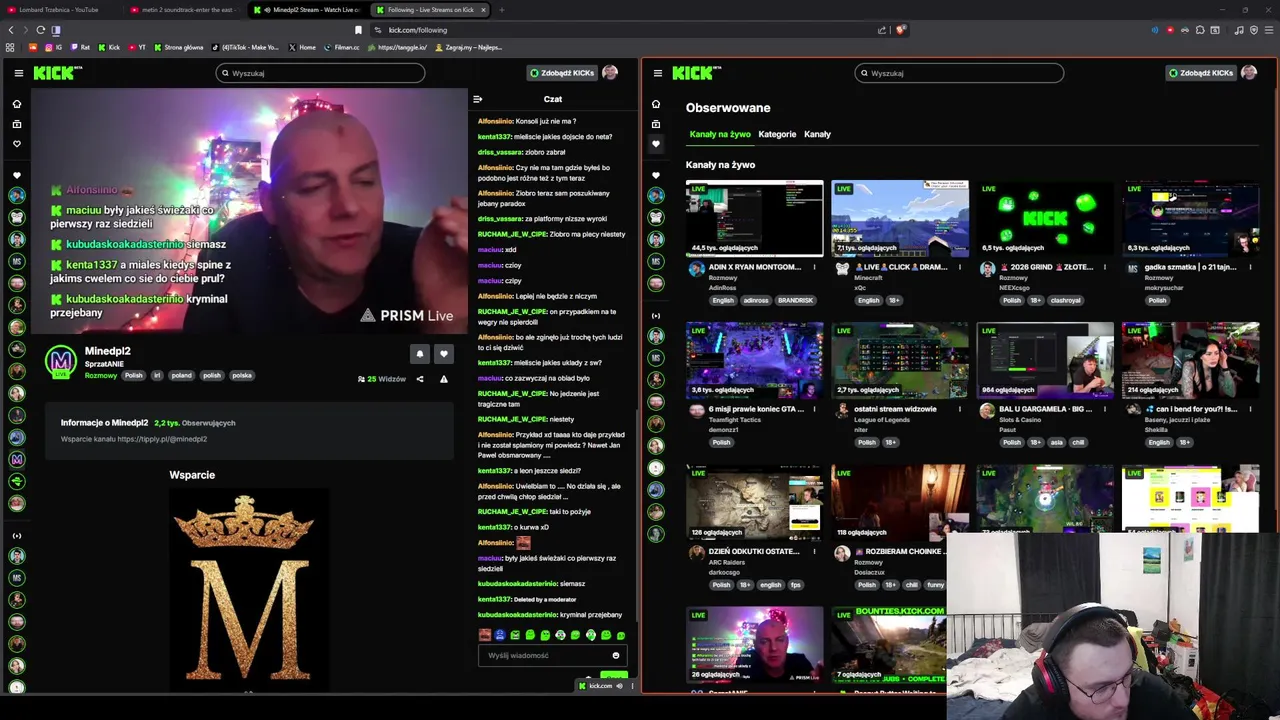Open Filman.cc bookmark
This screenshot has height=720, width=1280.
click(342, 47)
